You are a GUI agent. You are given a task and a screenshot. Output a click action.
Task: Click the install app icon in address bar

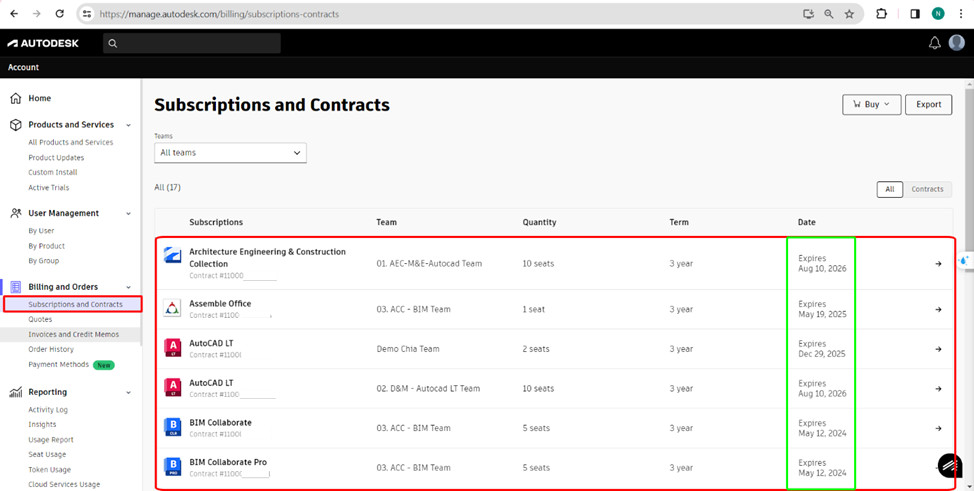click(x=808, y=14)
